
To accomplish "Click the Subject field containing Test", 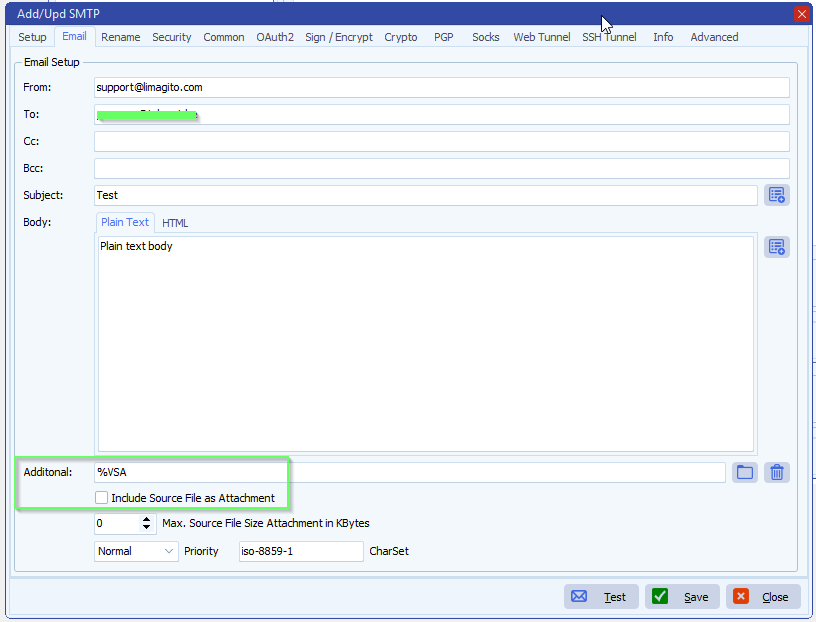I will tap(425, 195).
